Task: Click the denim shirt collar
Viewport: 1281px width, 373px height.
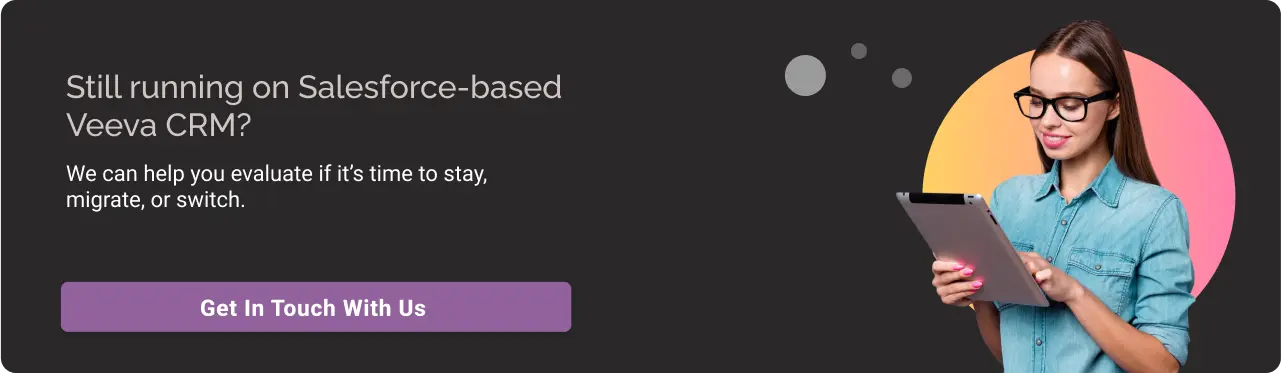Action: (x=1085, y=187)
